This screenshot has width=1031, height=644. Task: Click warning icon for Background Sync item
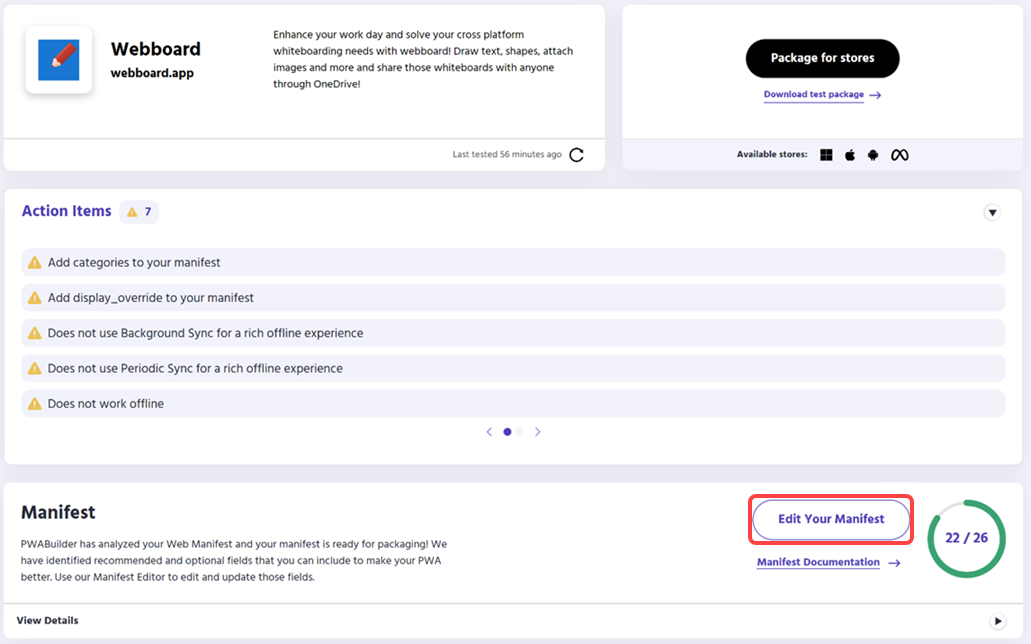(35, 334)
